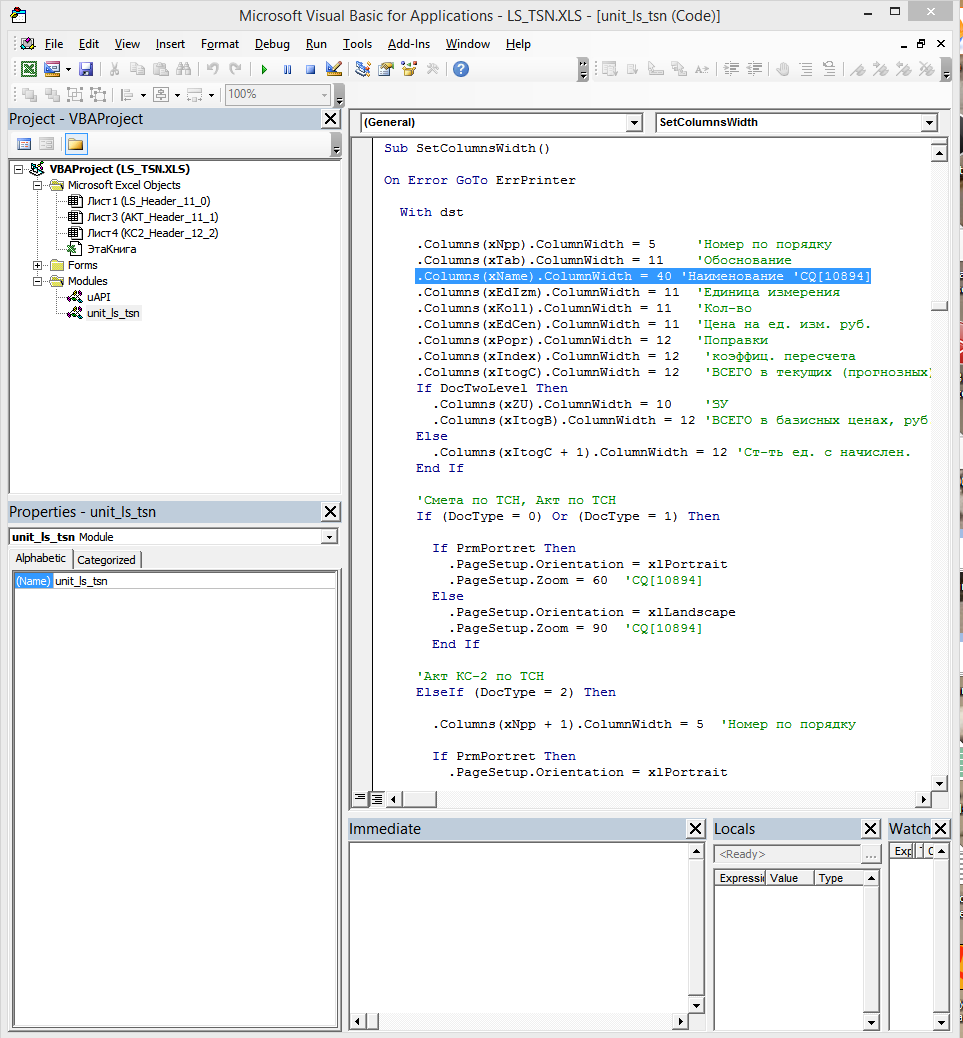Click the Comment Block icon
Viewport: 963px width, 1038px height.
[x=806, y=69]
